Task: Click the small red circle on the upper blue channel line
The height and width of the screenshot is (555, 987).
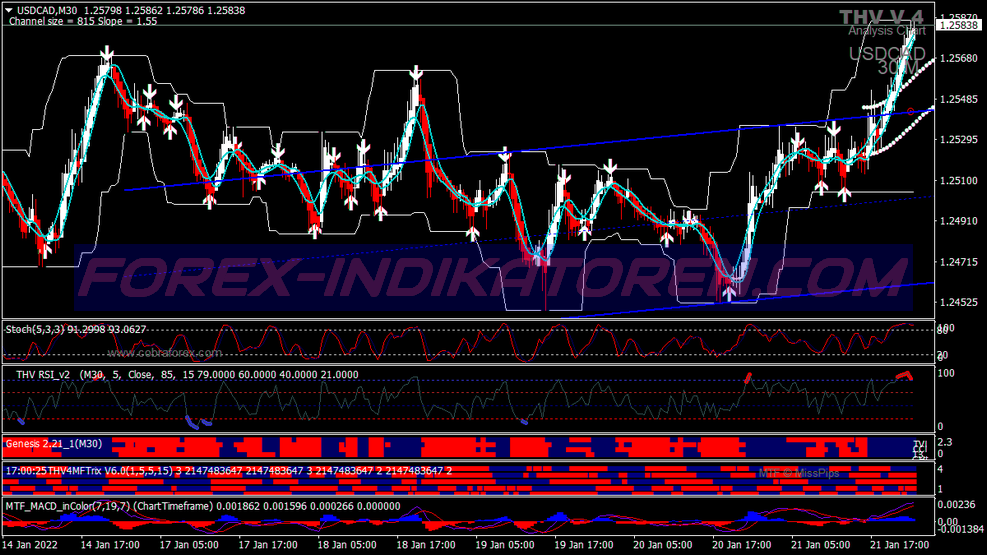Action: tap(910, 111)
